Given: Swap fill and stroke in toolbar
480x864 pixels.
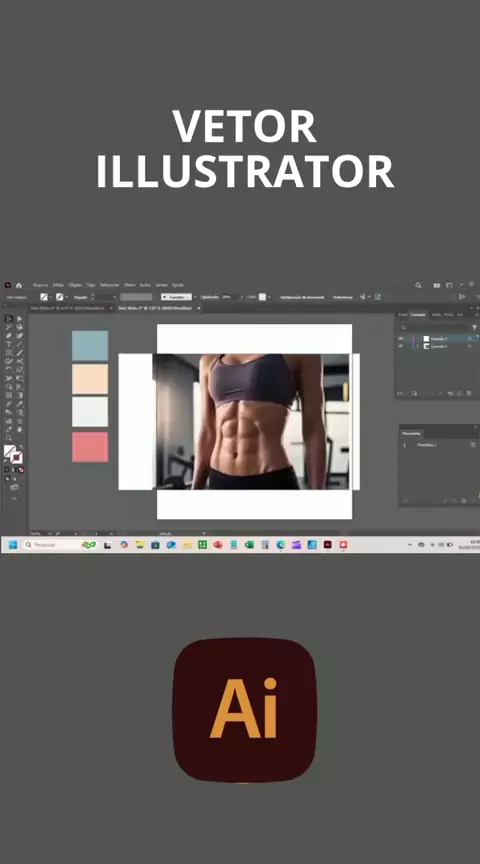Looking at the screenshot, I should 21,447.
